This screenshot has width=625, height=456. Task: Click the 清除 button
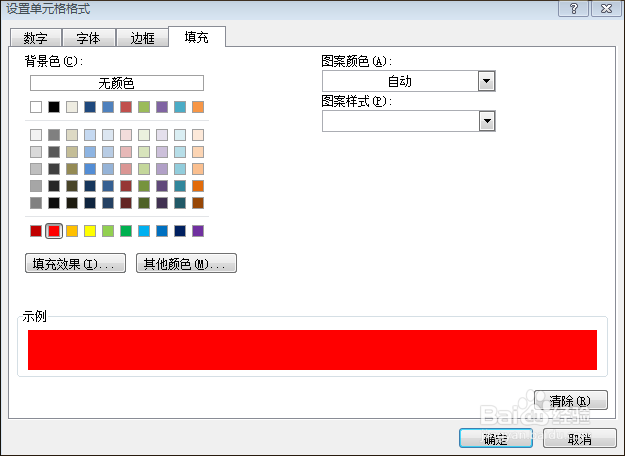point(570,400)
